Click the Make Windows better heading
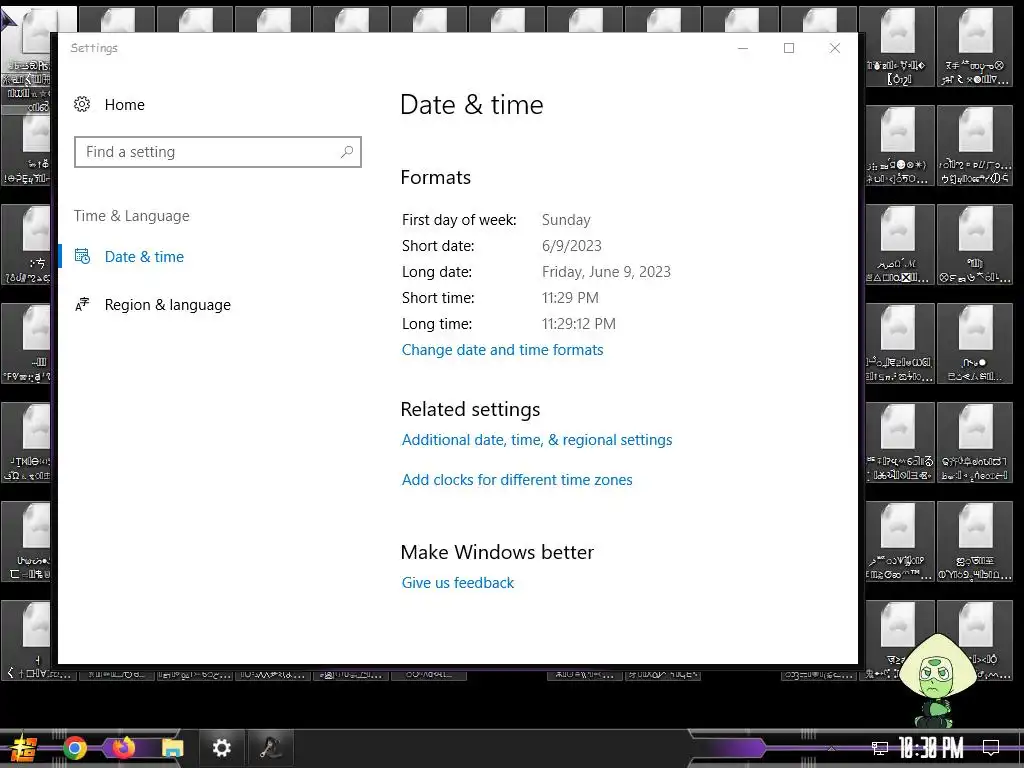 click(x=496, y=552)
